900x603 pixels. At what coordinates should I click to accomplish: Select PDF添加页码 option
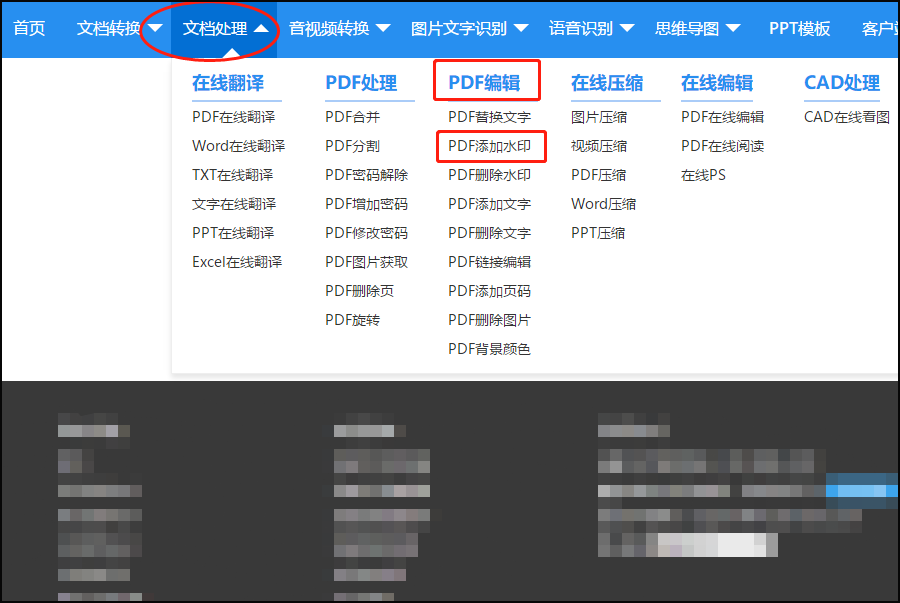[490, 291]
